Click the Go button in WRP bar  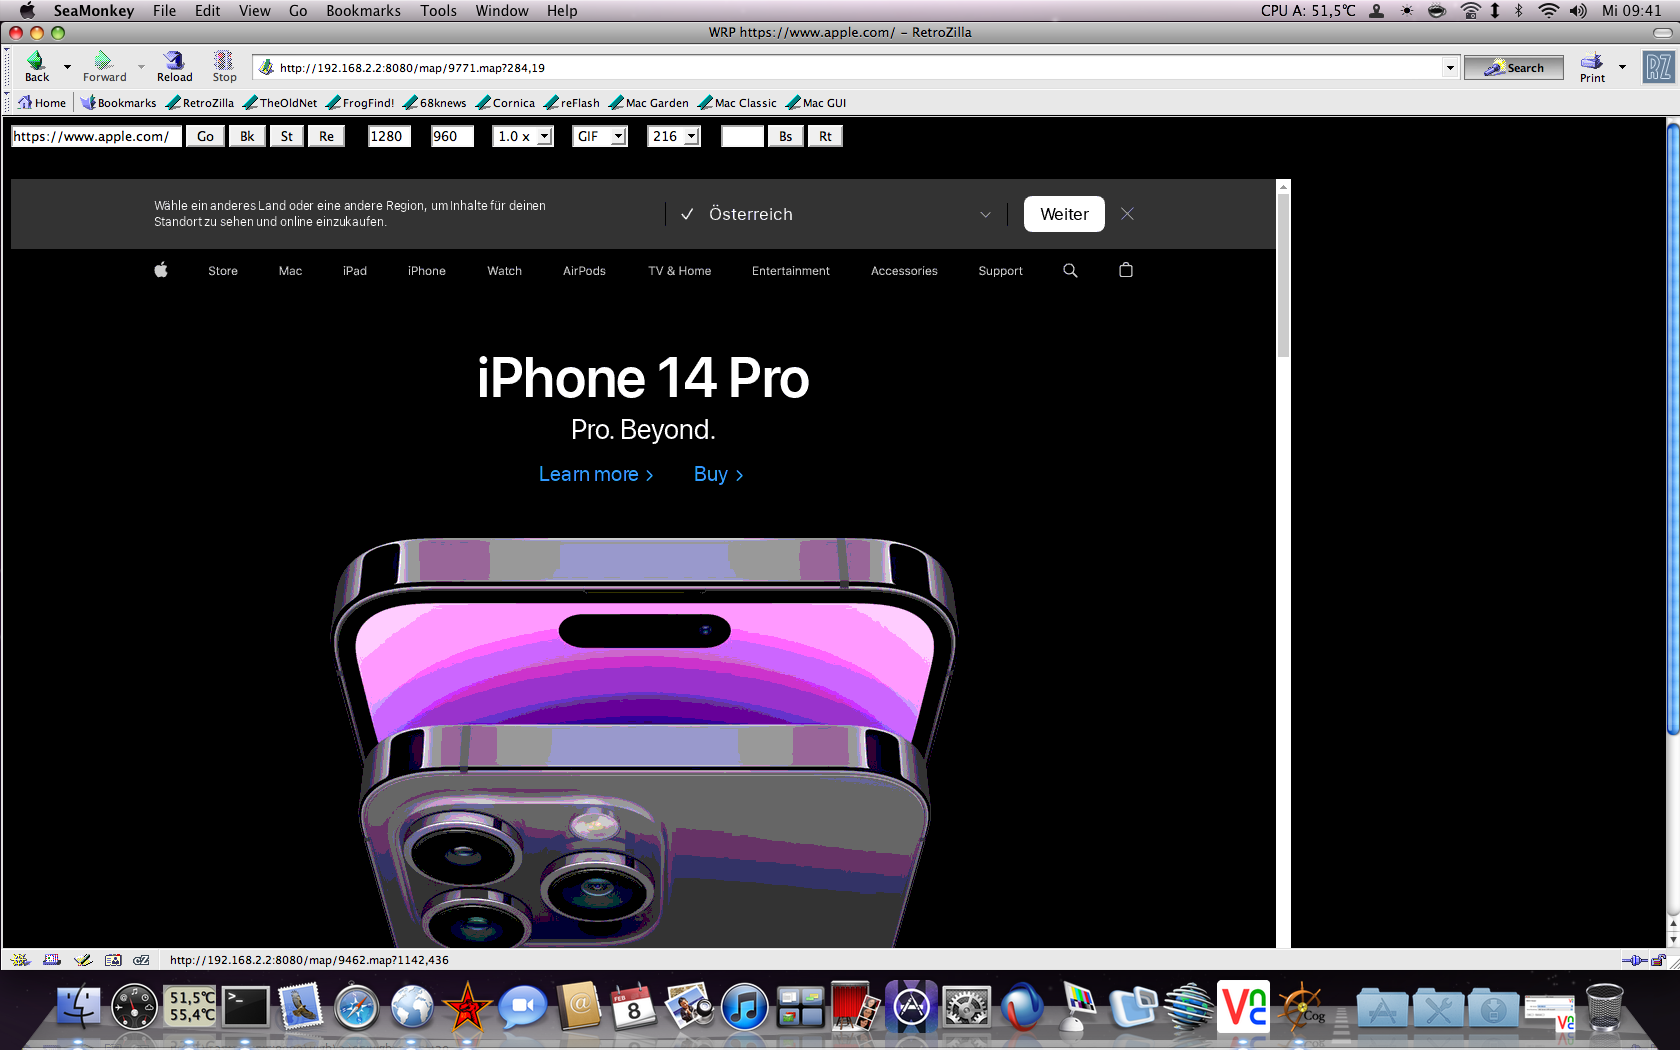tap(205, 136)
